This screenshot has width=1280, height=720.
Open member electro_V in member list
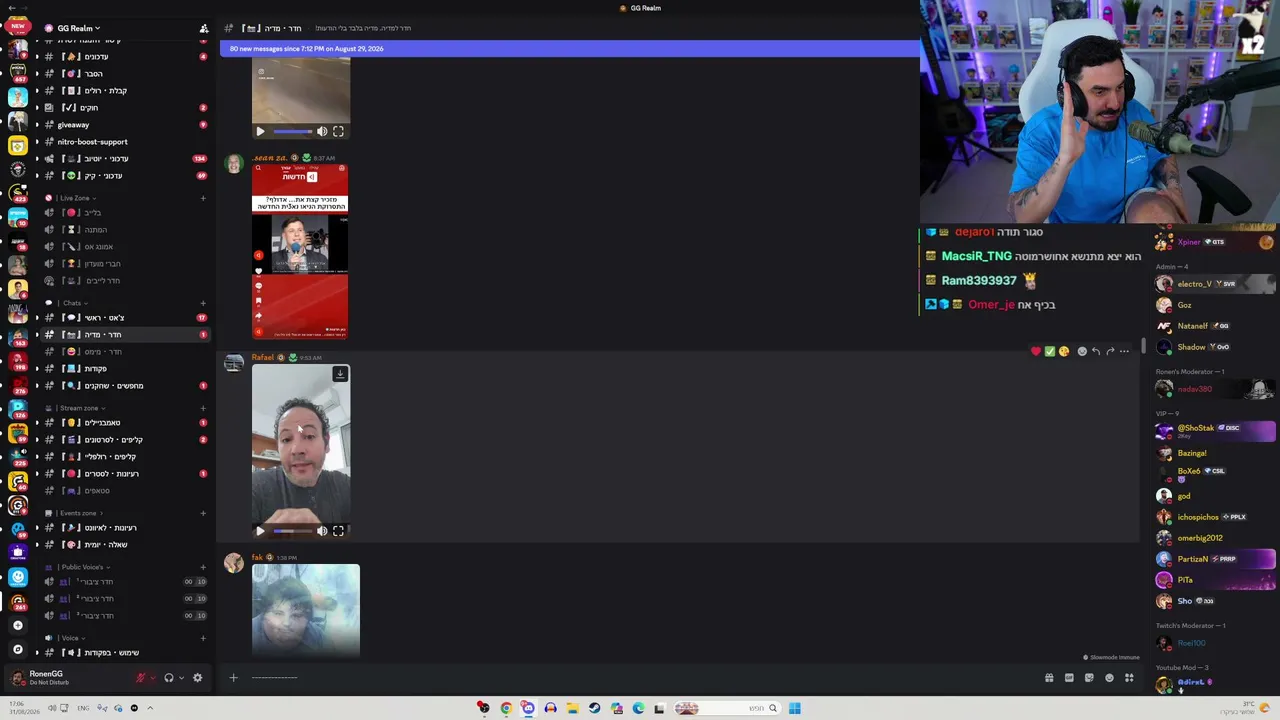pos(1215,284)
